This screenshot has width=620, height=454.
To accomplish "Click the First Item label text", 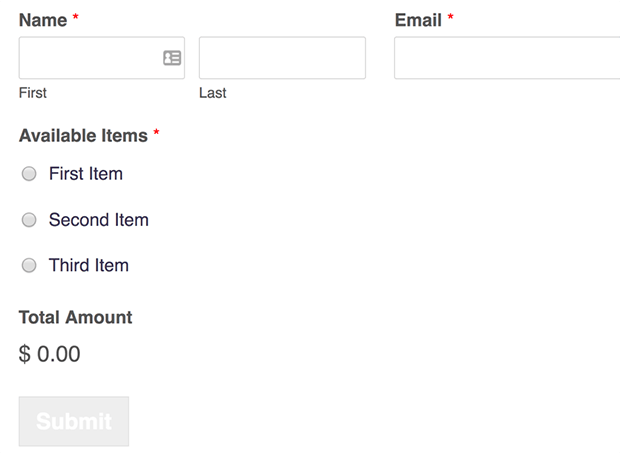I will [x=86, y=174].
